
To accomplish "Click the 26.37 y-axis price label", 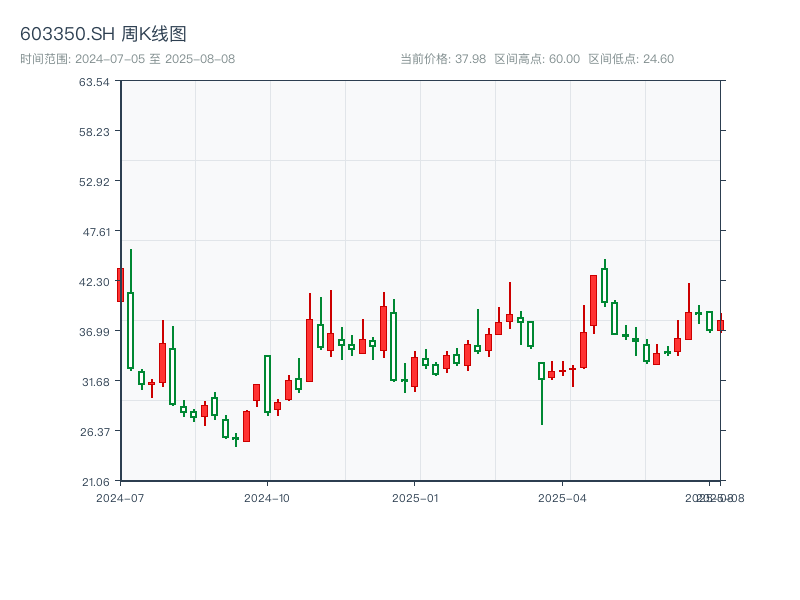I will pos(93,431).
